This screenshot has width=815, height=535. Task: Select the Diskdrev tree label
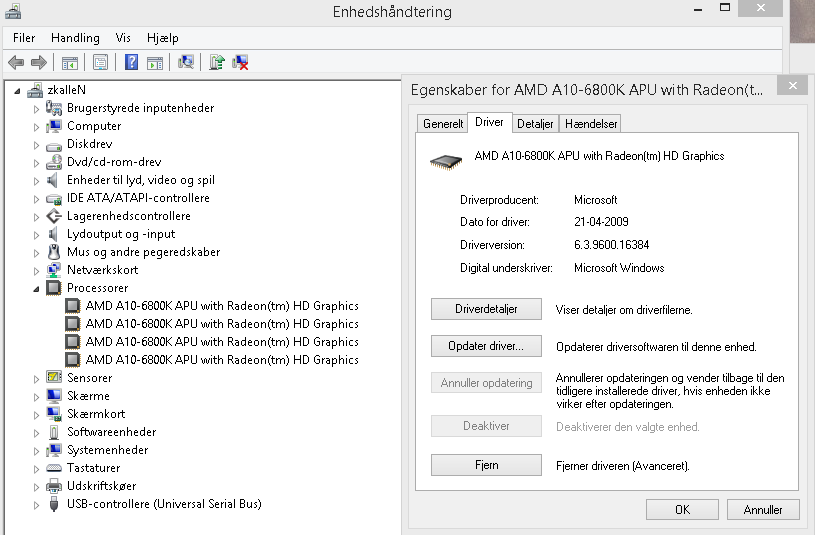click(89, 144)
